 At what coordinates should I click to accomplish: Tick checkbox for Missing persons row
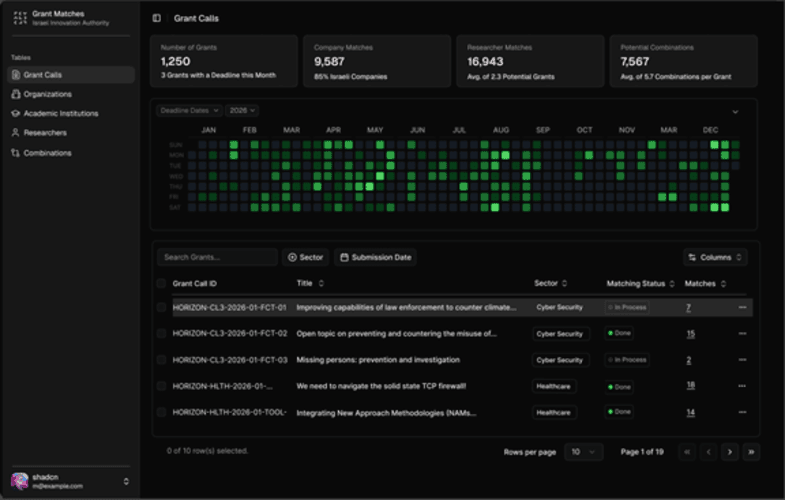(161, 359)
